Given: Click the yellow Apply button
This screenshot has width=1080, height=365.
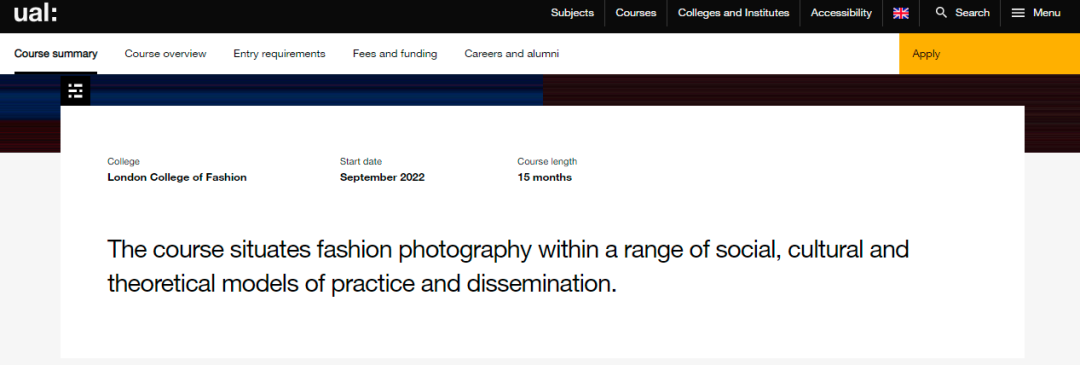Looking at the screenshot, I should point(989,54).
